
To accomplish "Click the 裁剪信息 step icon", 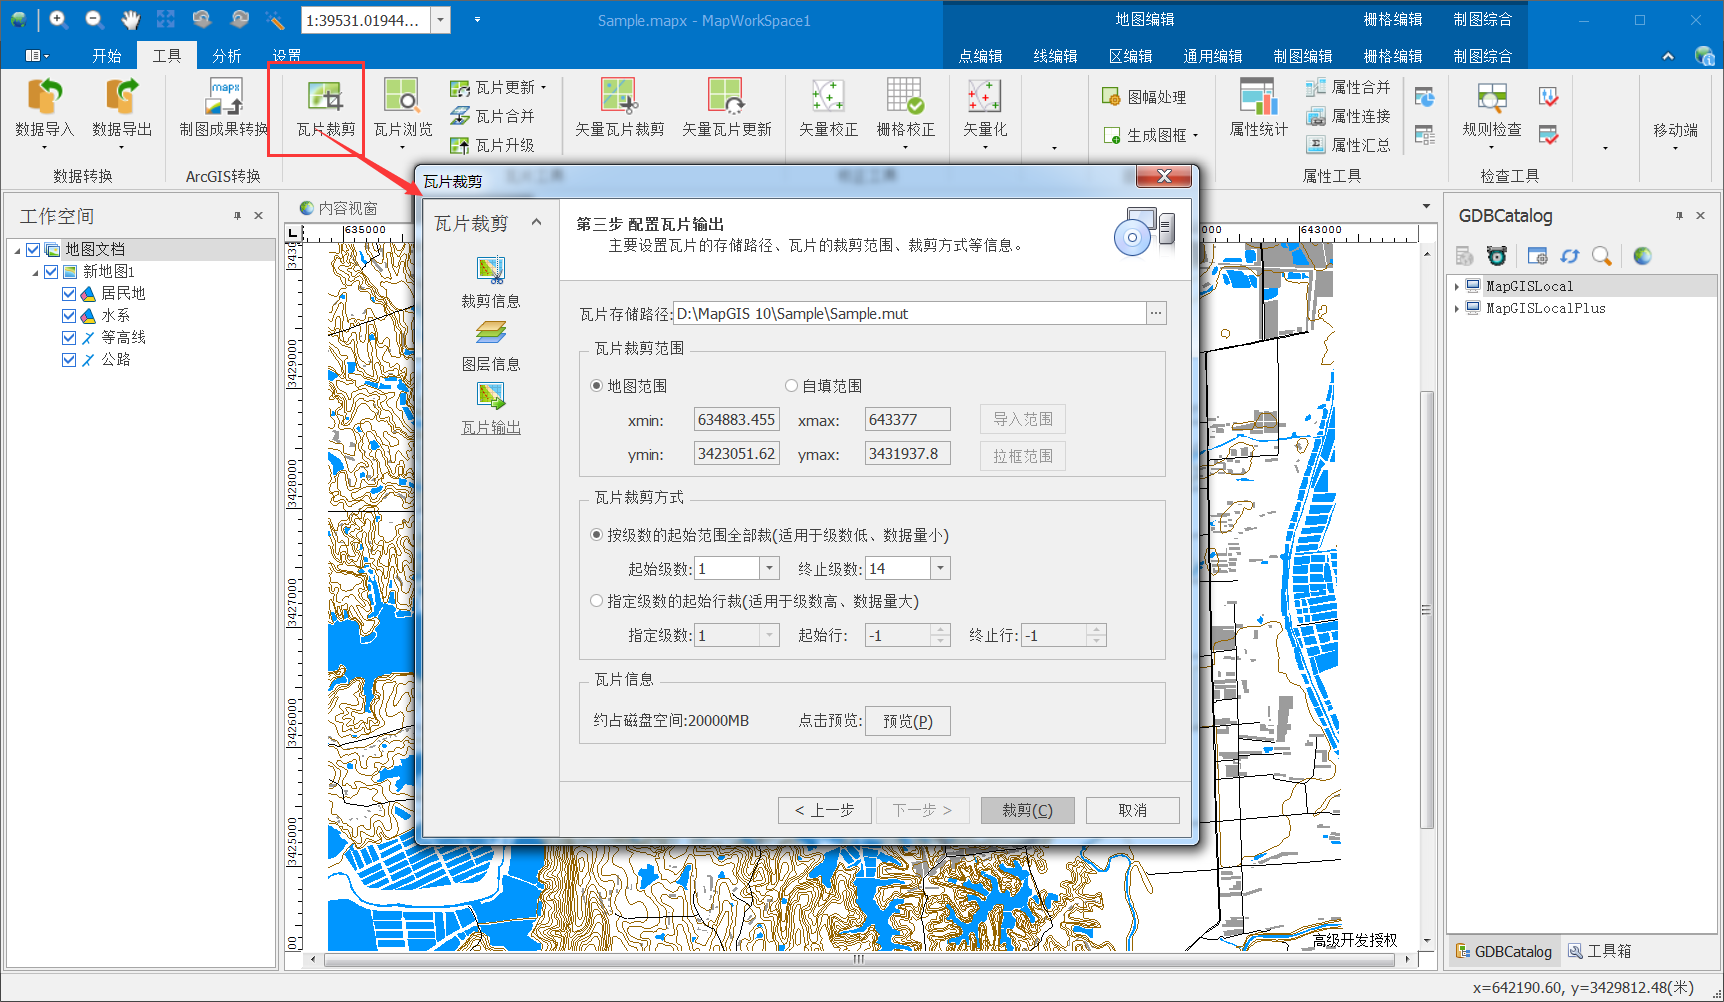I will [x=491, y=269].
